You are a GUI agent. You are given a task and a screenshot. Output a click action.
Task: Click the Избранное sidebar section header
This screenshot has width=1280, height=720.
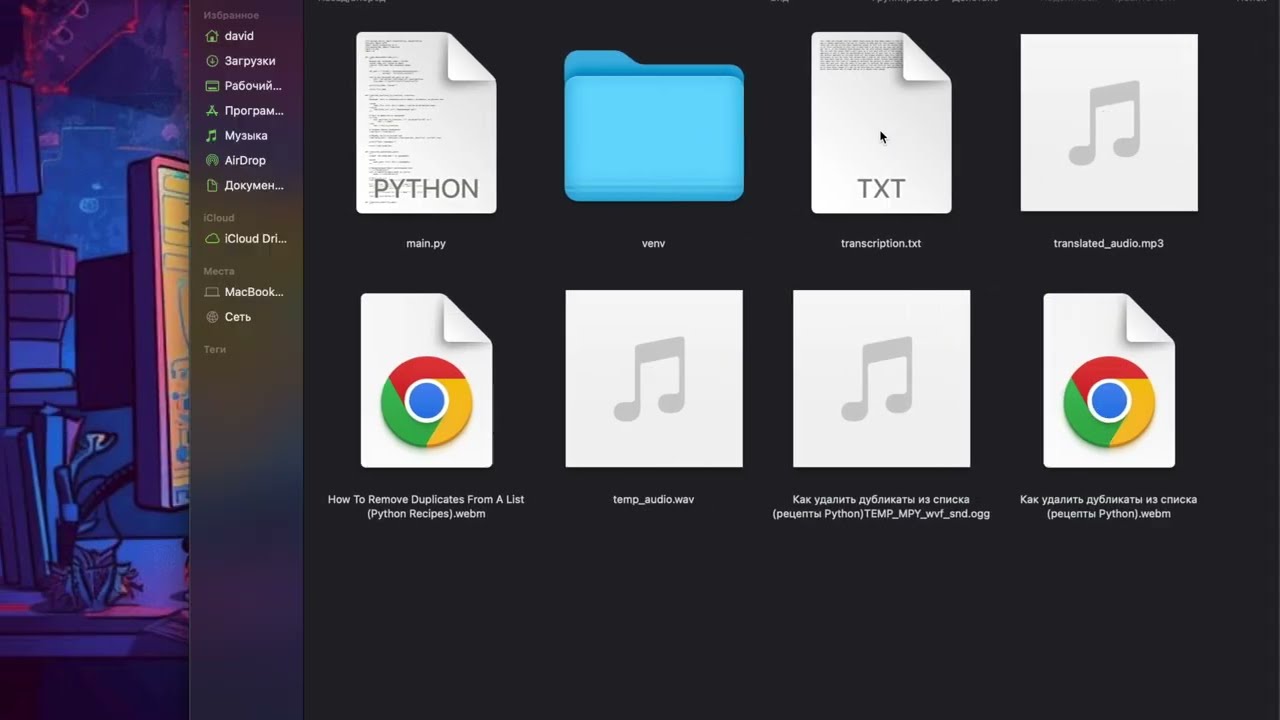(x=231, y=16)
